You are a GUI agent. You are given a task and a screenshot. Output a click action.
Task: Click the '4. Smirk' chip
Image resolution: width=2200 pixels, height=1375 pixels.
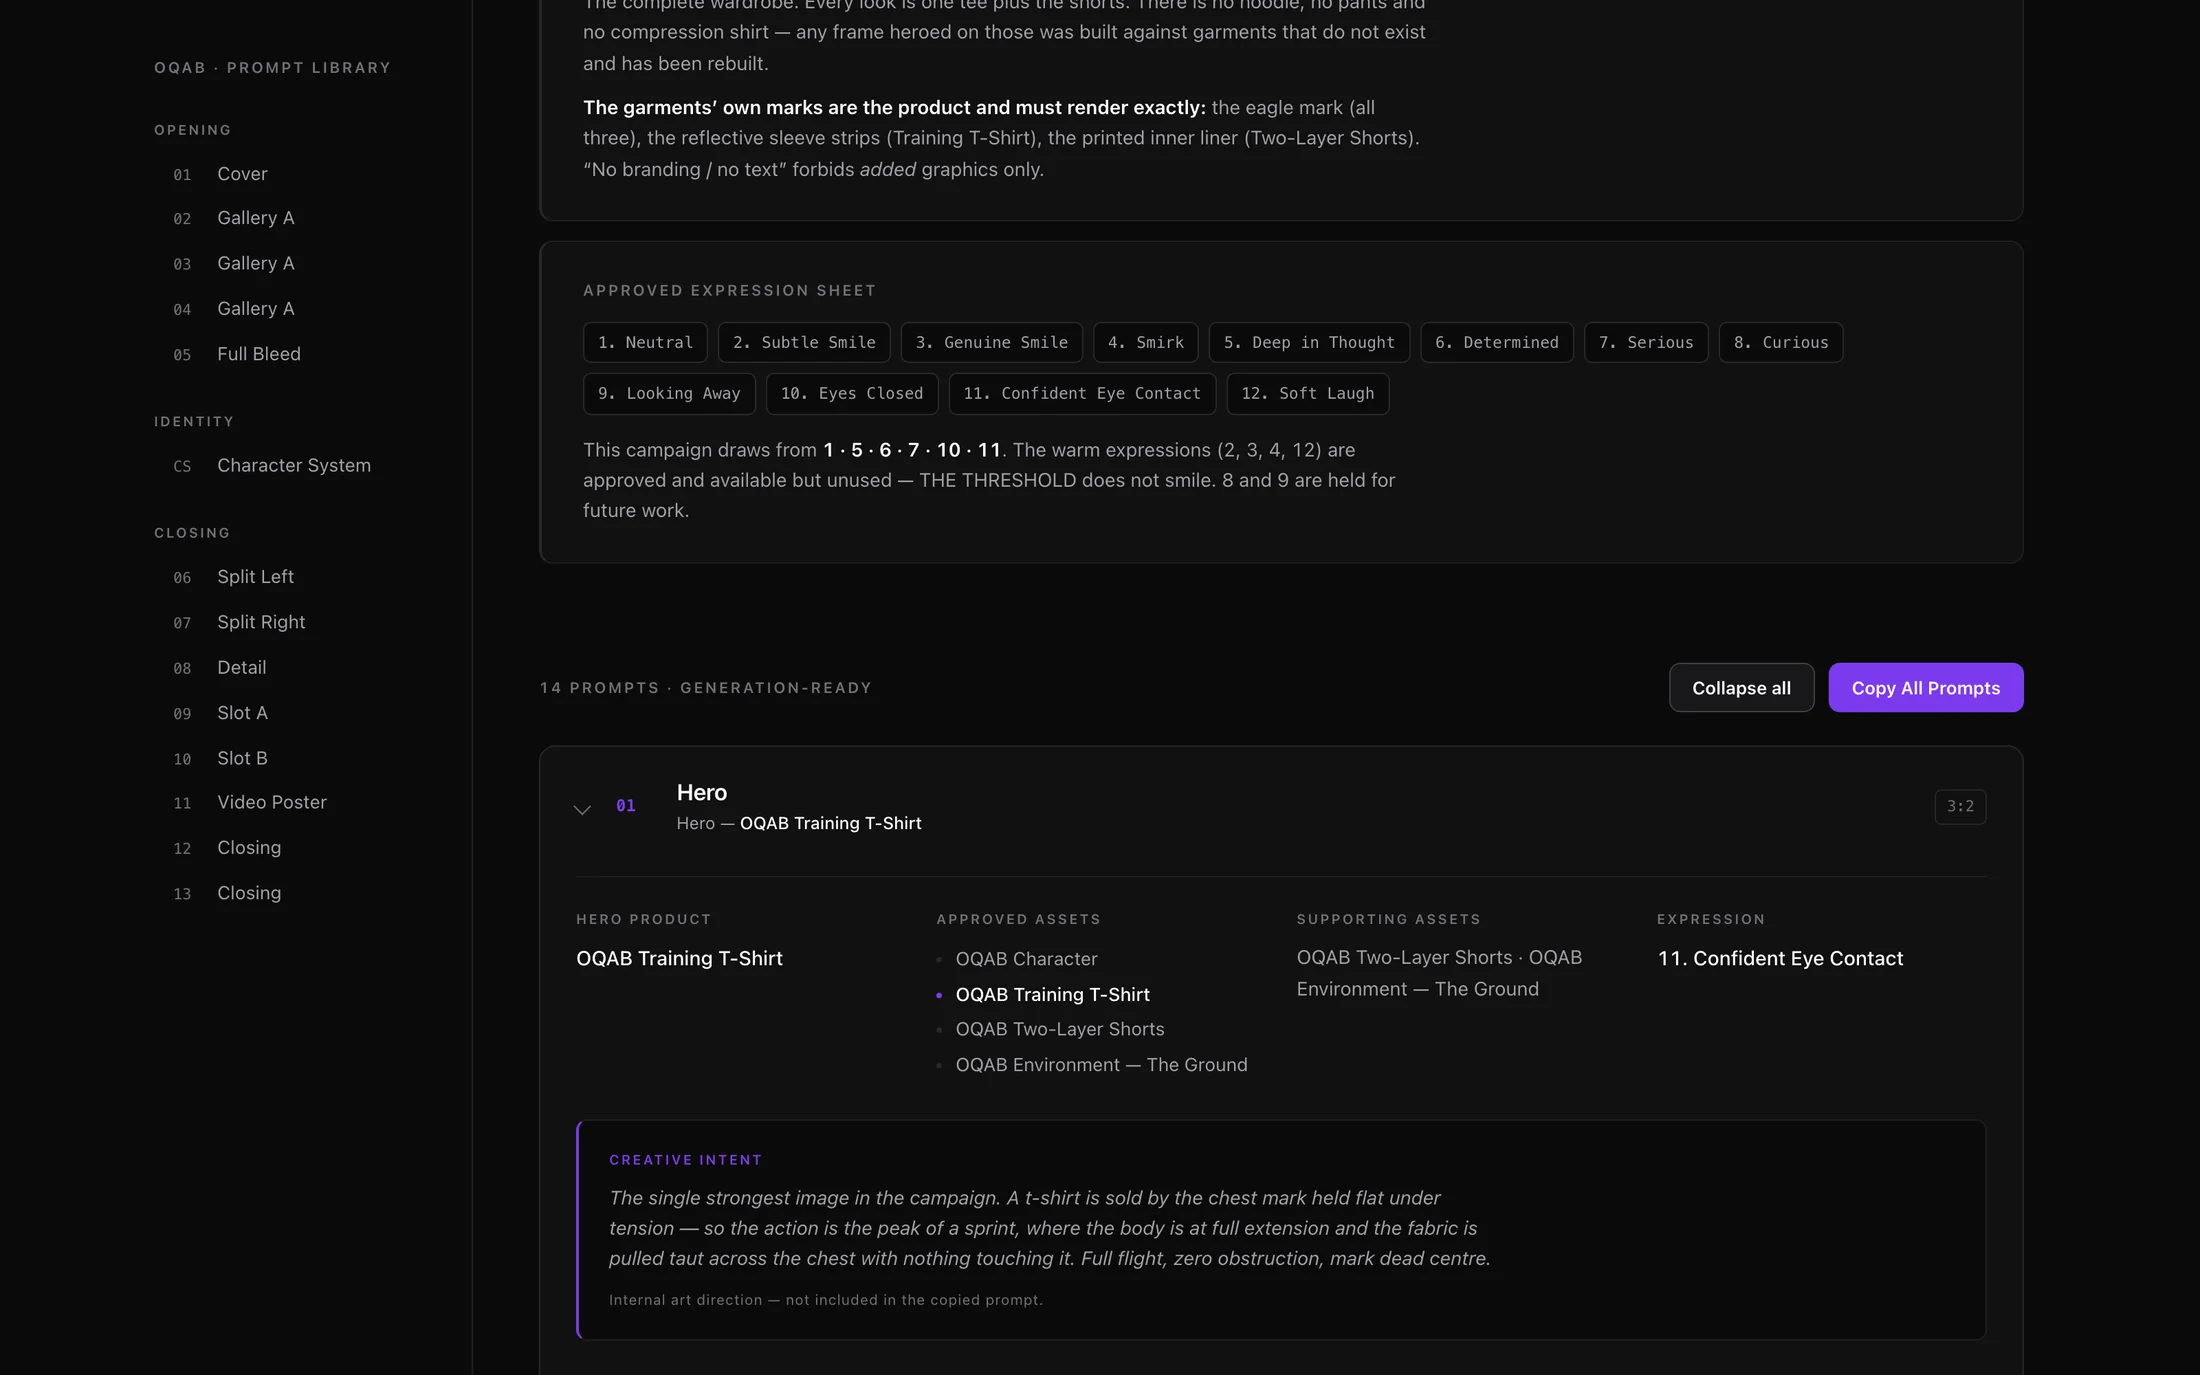1145,343
